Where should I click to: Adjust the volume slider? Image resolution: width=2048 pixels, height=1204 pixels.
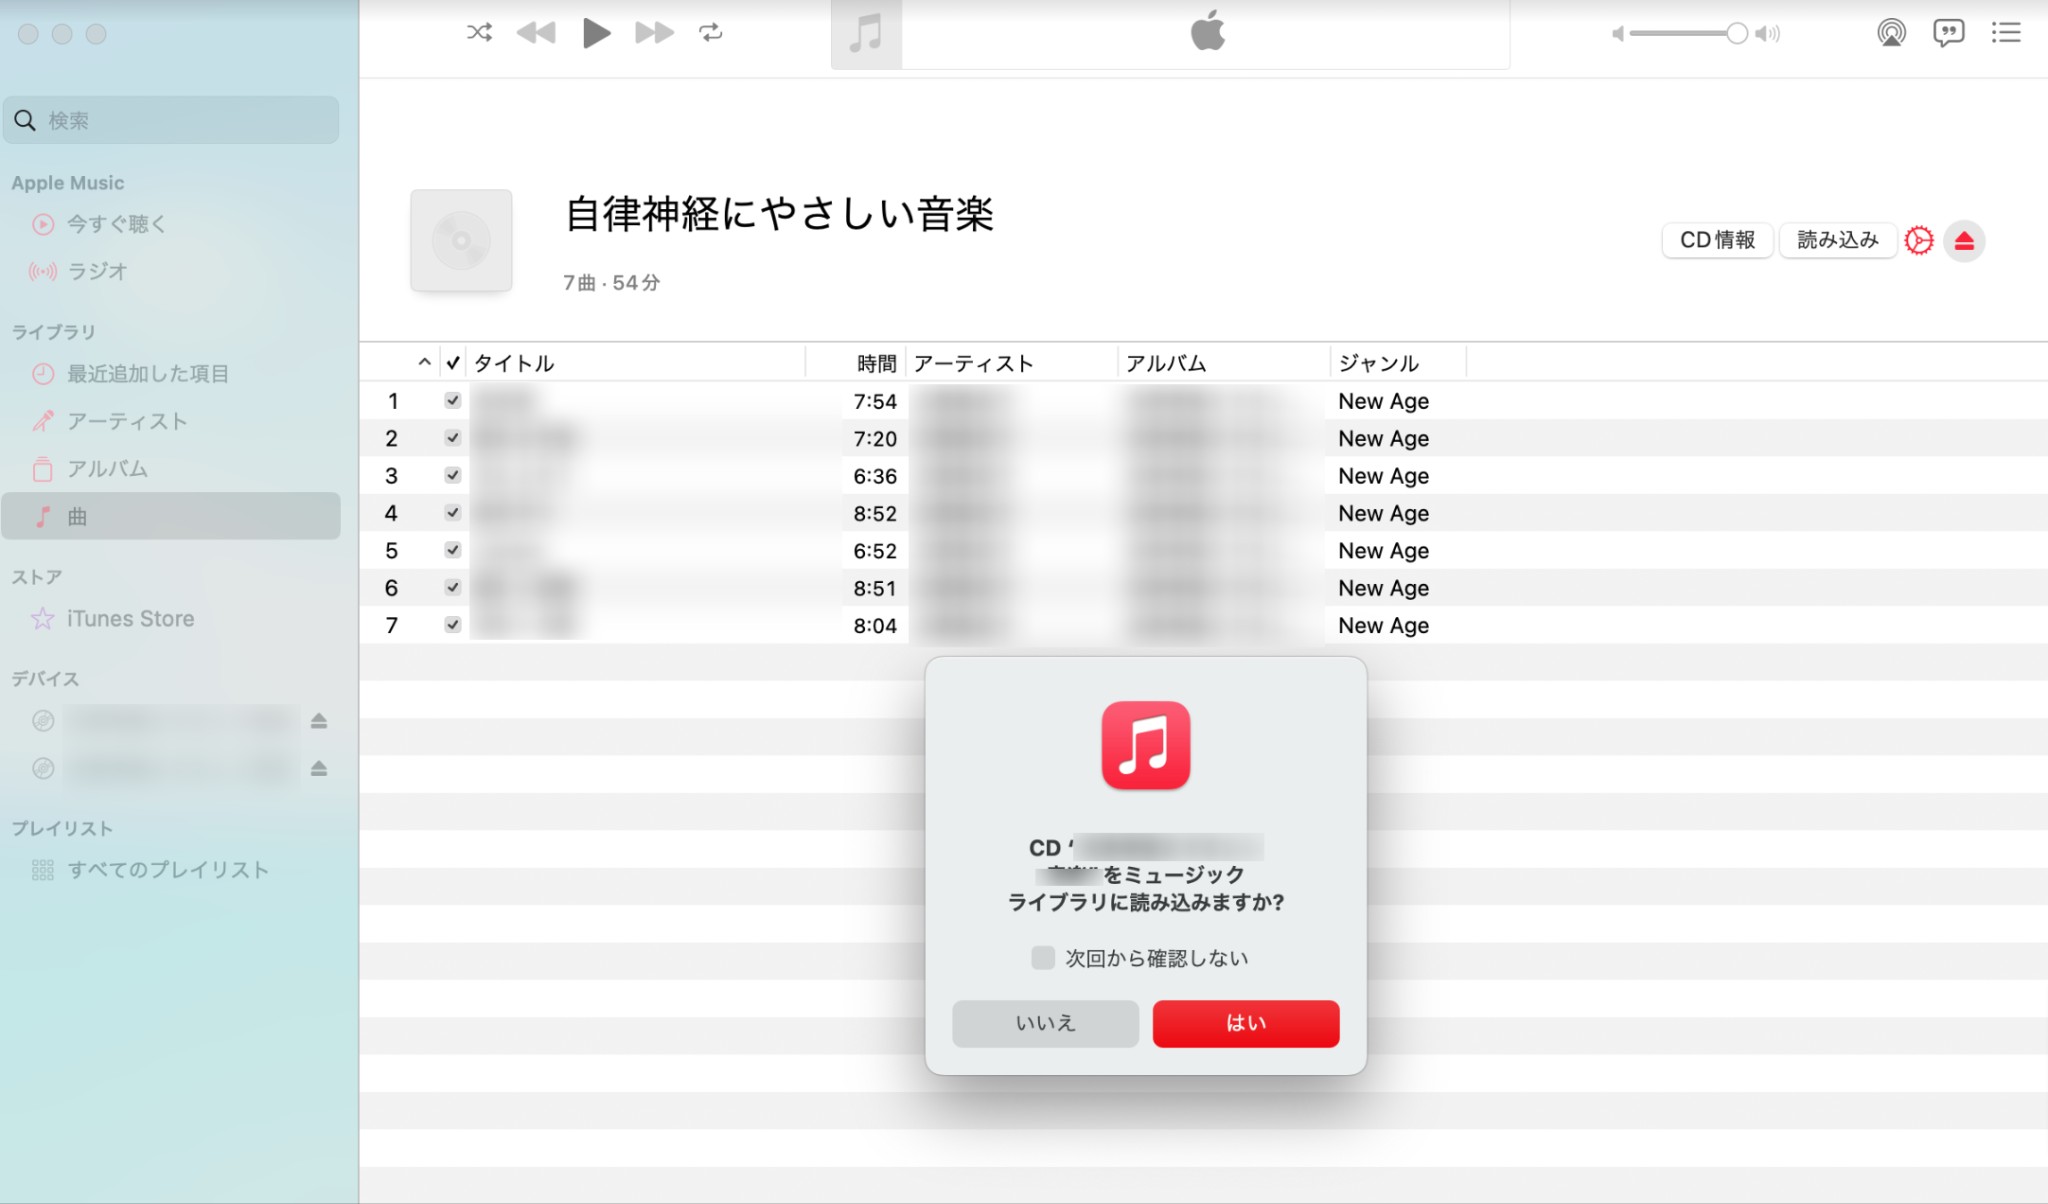[x=1689, y=33]
